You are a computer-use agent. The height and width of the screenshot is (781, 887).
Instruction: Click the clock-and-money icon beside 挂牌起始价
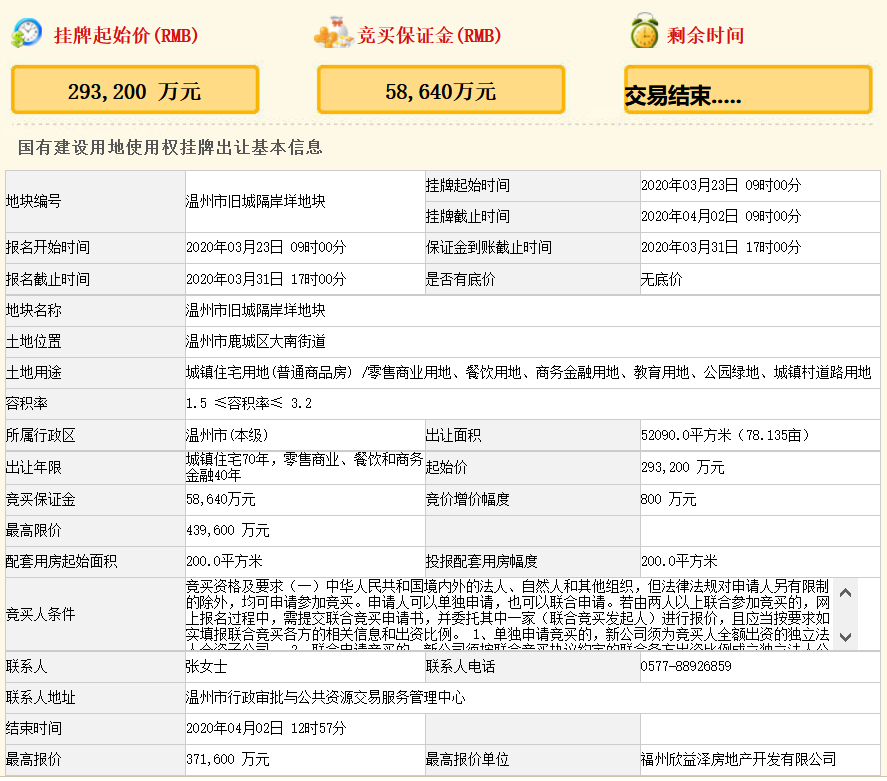[x=26, y=32]
